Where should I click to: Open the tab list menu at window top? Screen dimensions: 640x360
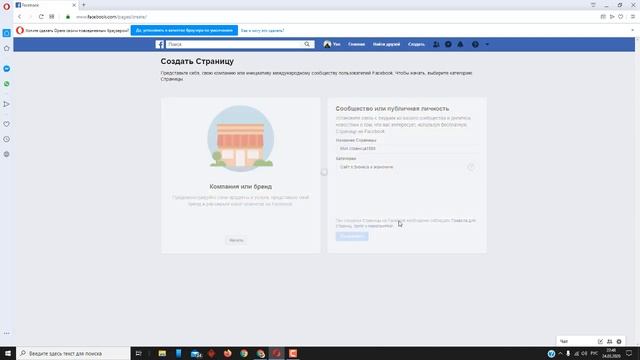coord(593,5)
